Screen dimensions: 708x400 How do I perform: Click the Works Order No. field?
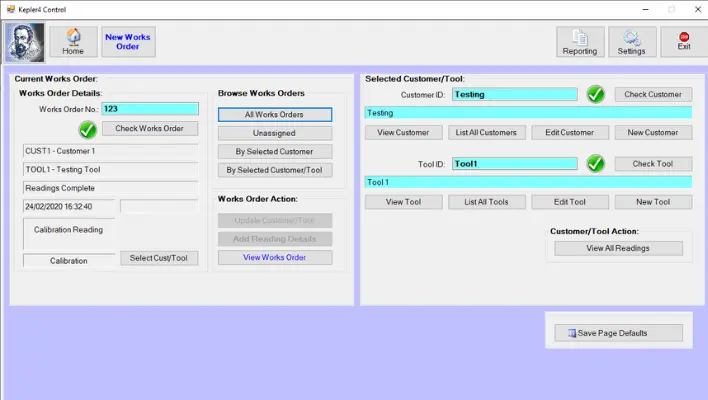[x=150, y=109]
